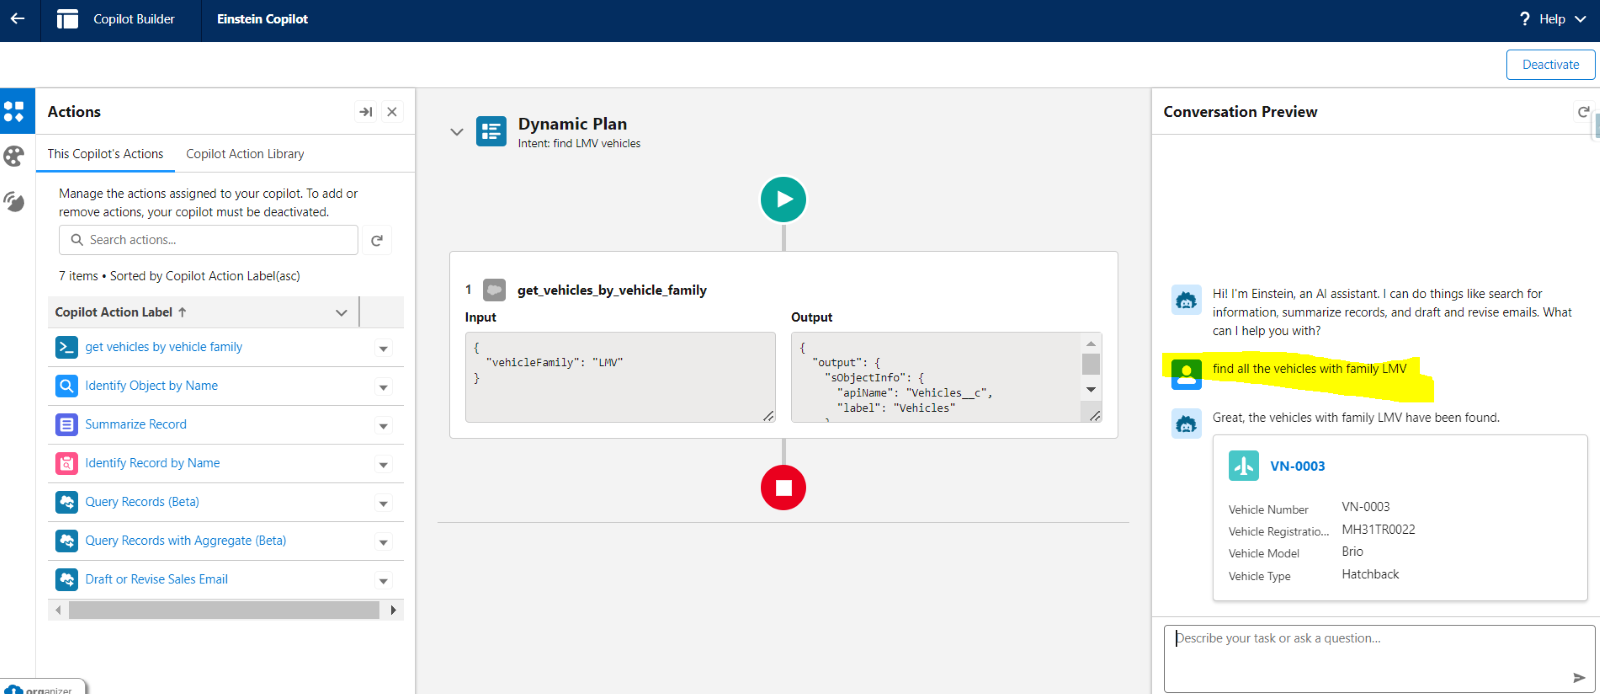Collapse the Dynamic Plan section
Image resolution: width=1600 pixels, height=694 pixels.
pyautogui.click(x=457, y=132)
